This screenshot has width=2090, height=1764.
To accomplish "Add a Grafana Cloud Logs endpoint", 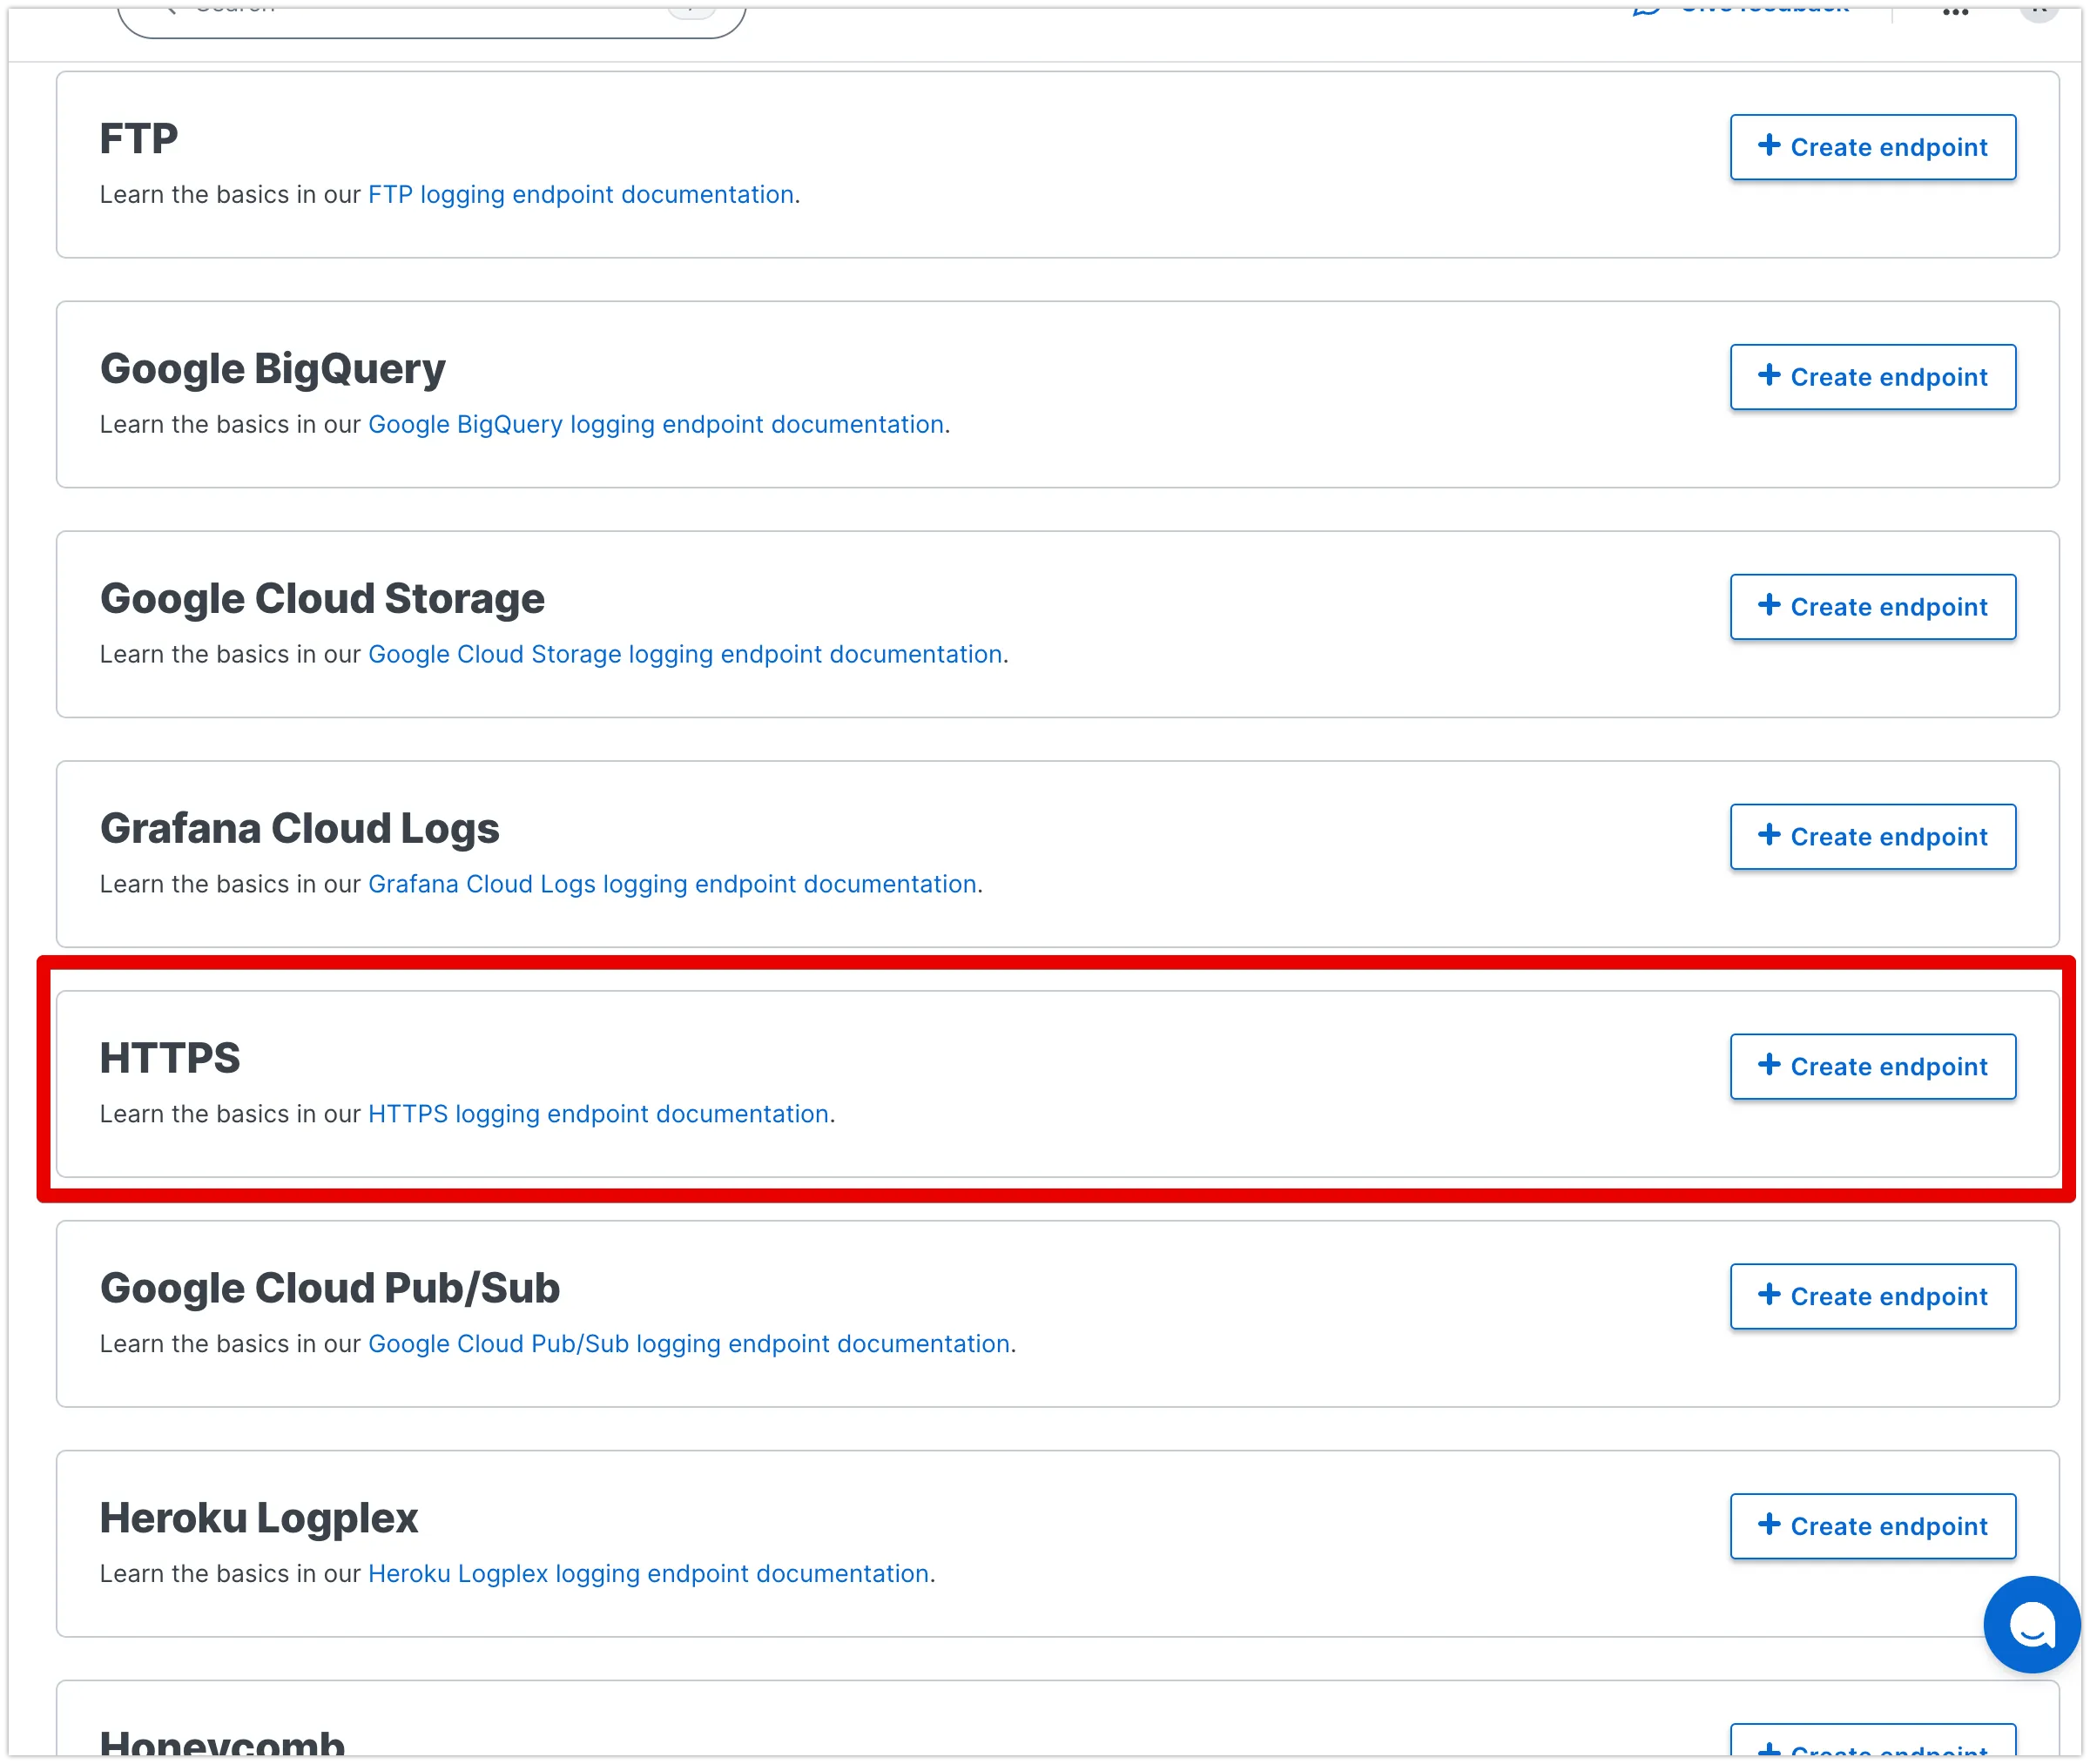I will coord(1872,837).
